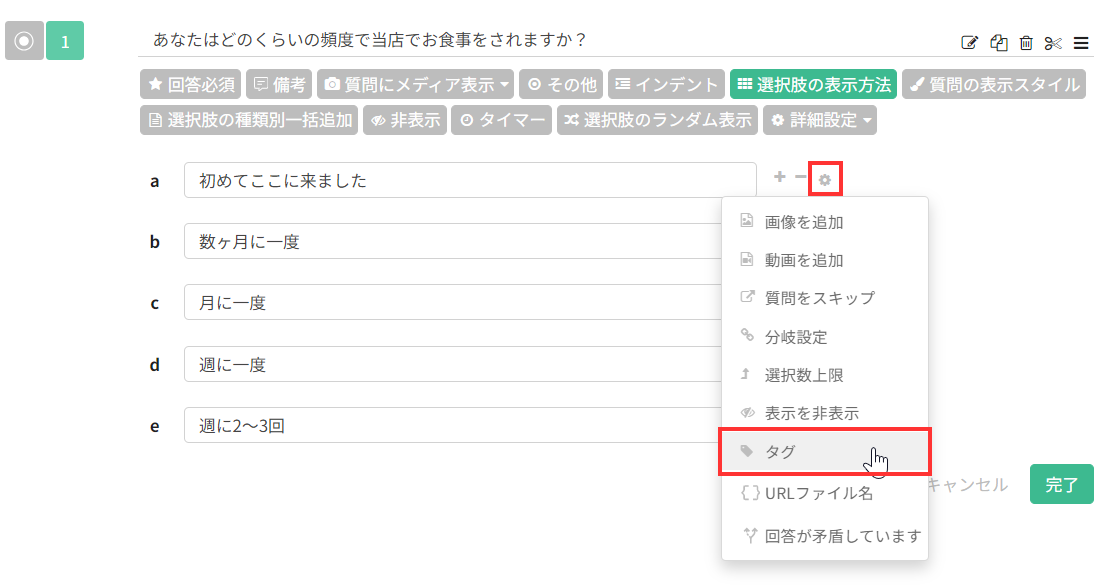Select タグ from the option menu
This screenshot has width=1114, height=586.
click(x=825, y=451)
